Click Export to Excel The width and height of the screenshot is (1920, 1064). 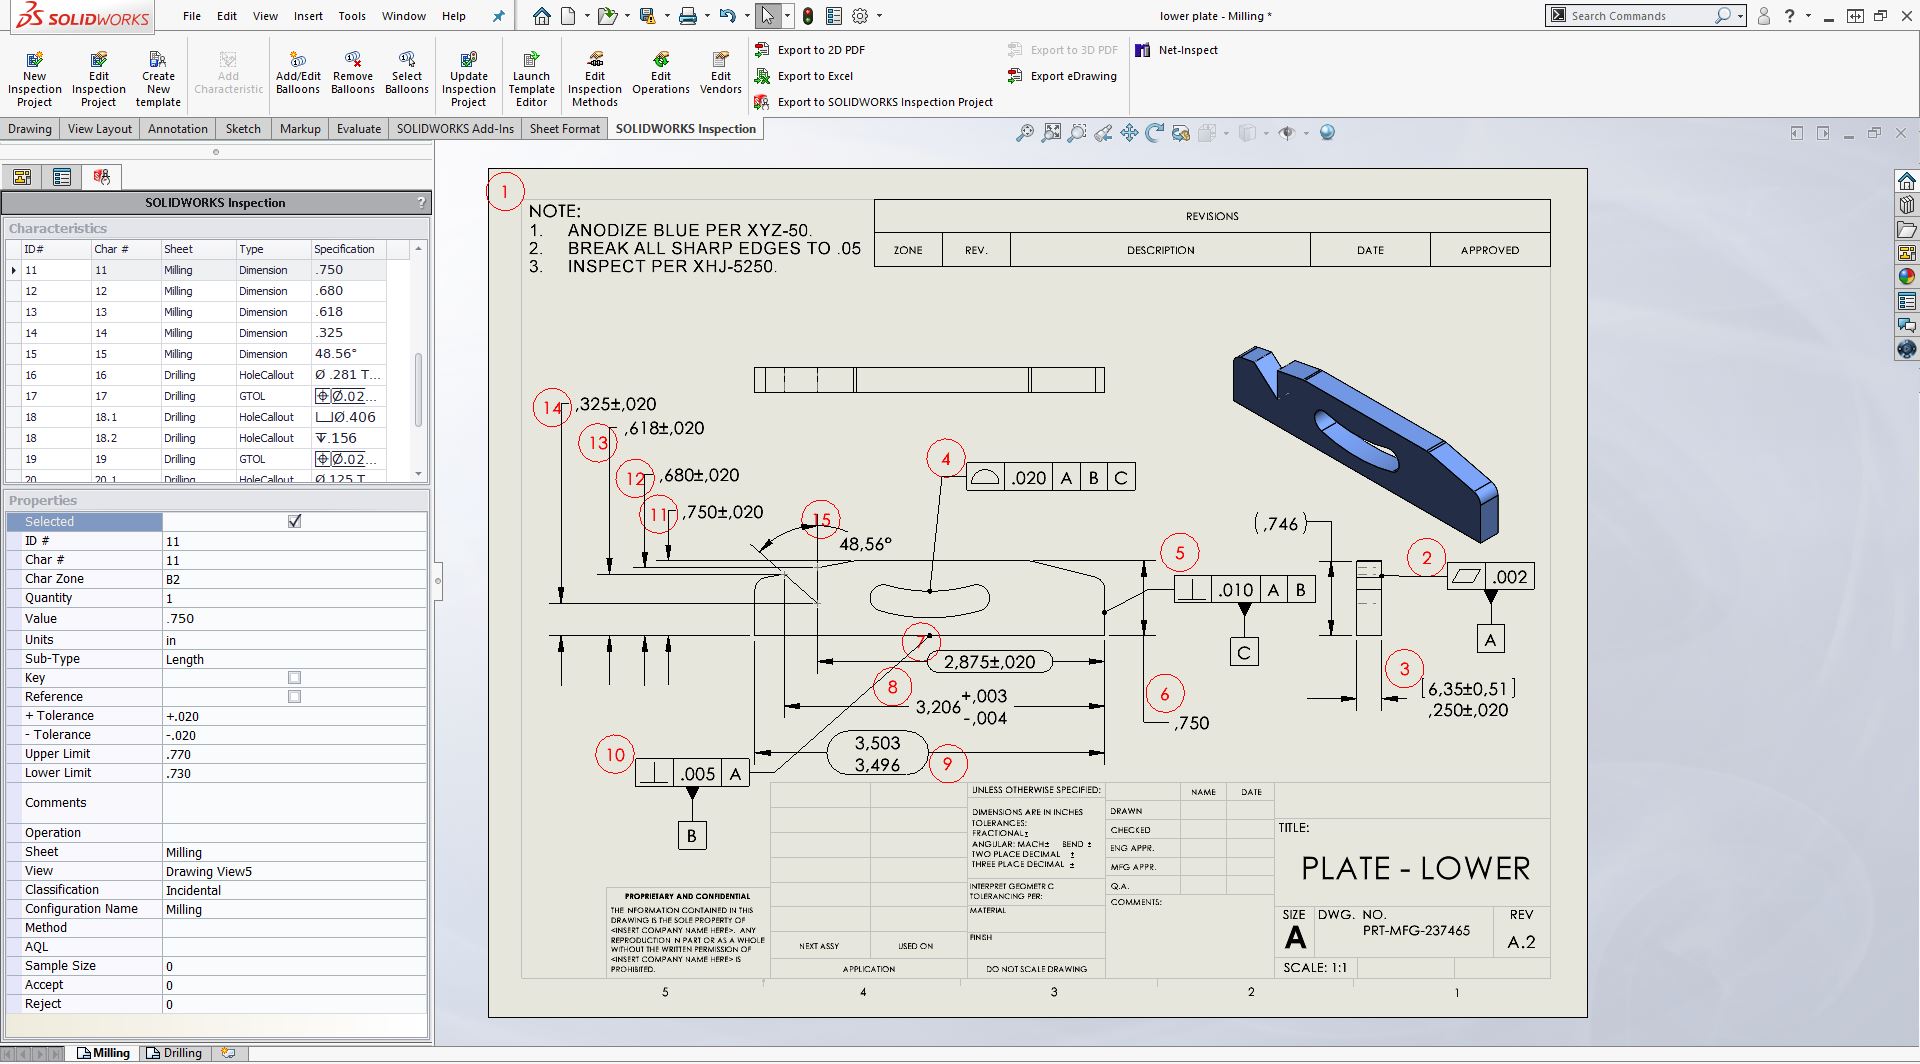point(803,76)
